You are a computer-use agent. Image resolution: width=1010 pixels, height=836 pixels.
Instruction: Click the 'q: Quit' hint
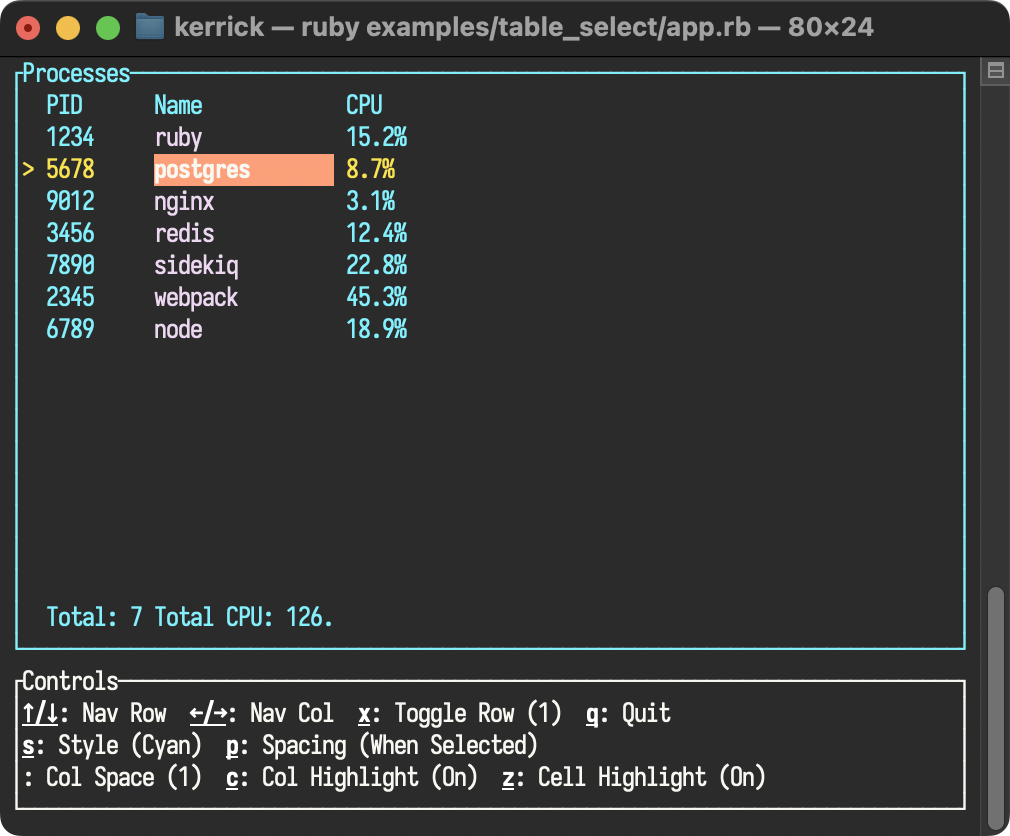tap(628, 714)
